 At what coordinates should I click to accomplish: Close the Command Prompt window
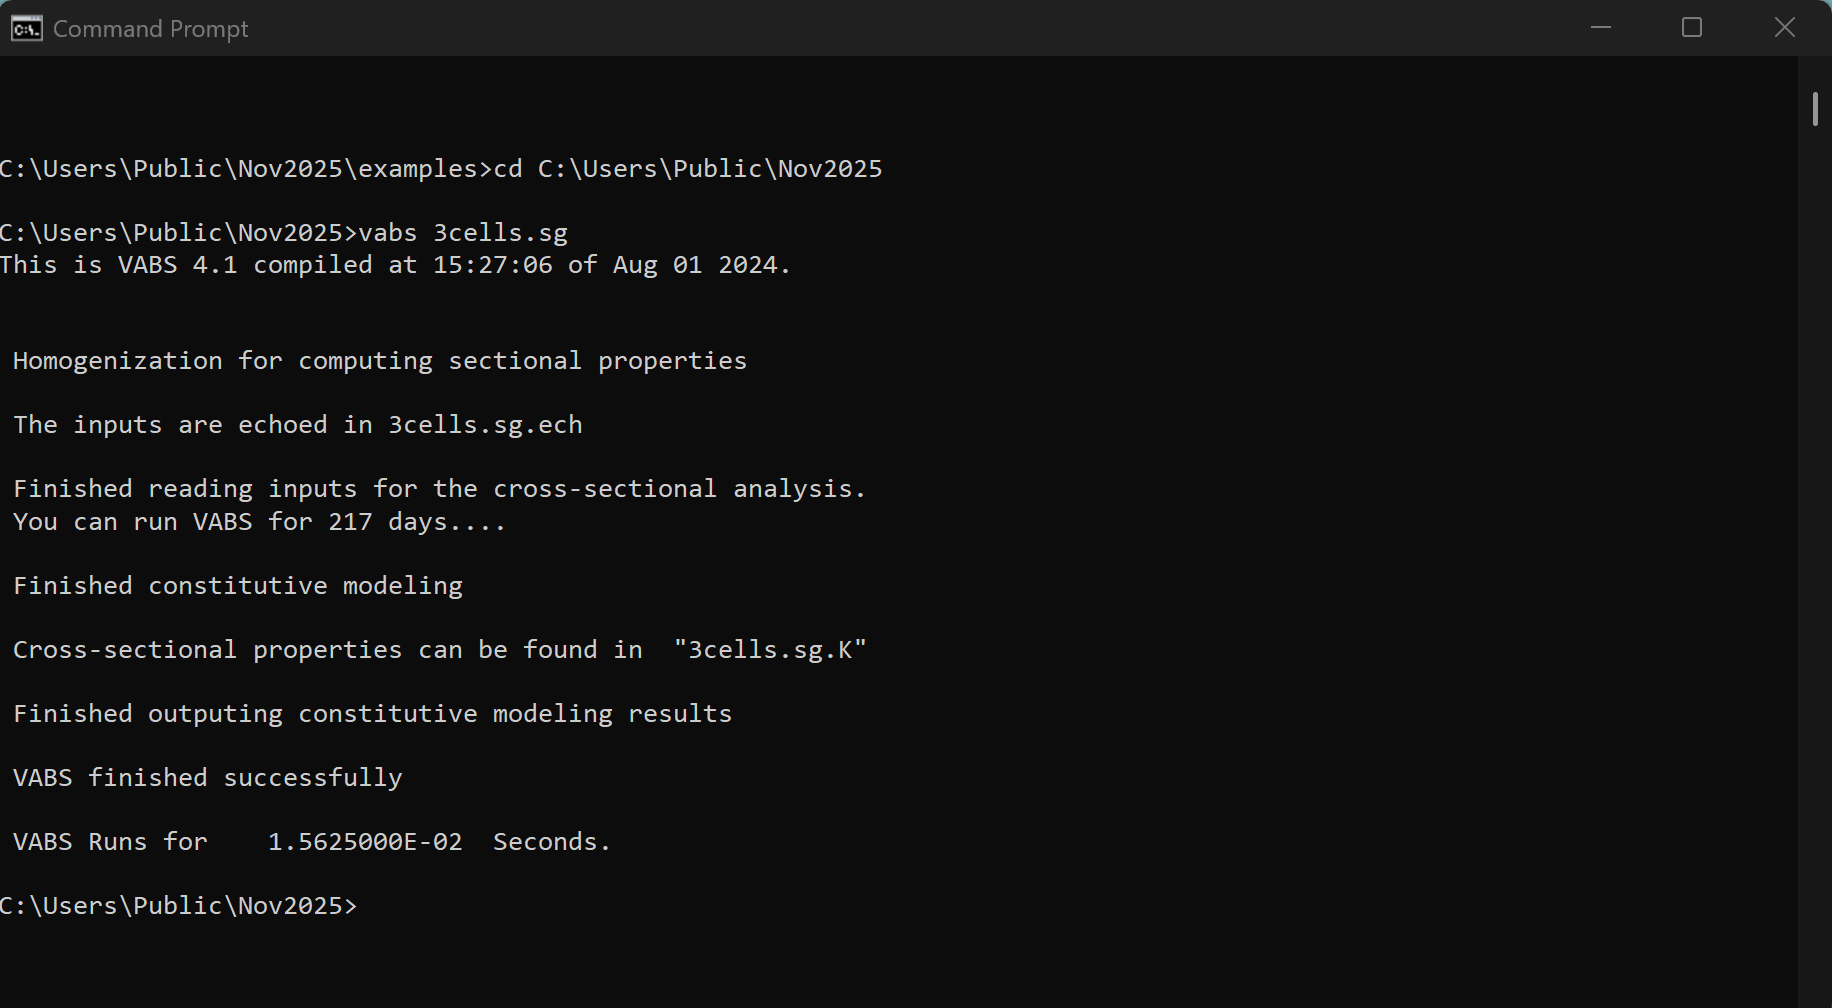coord(1785,28)
